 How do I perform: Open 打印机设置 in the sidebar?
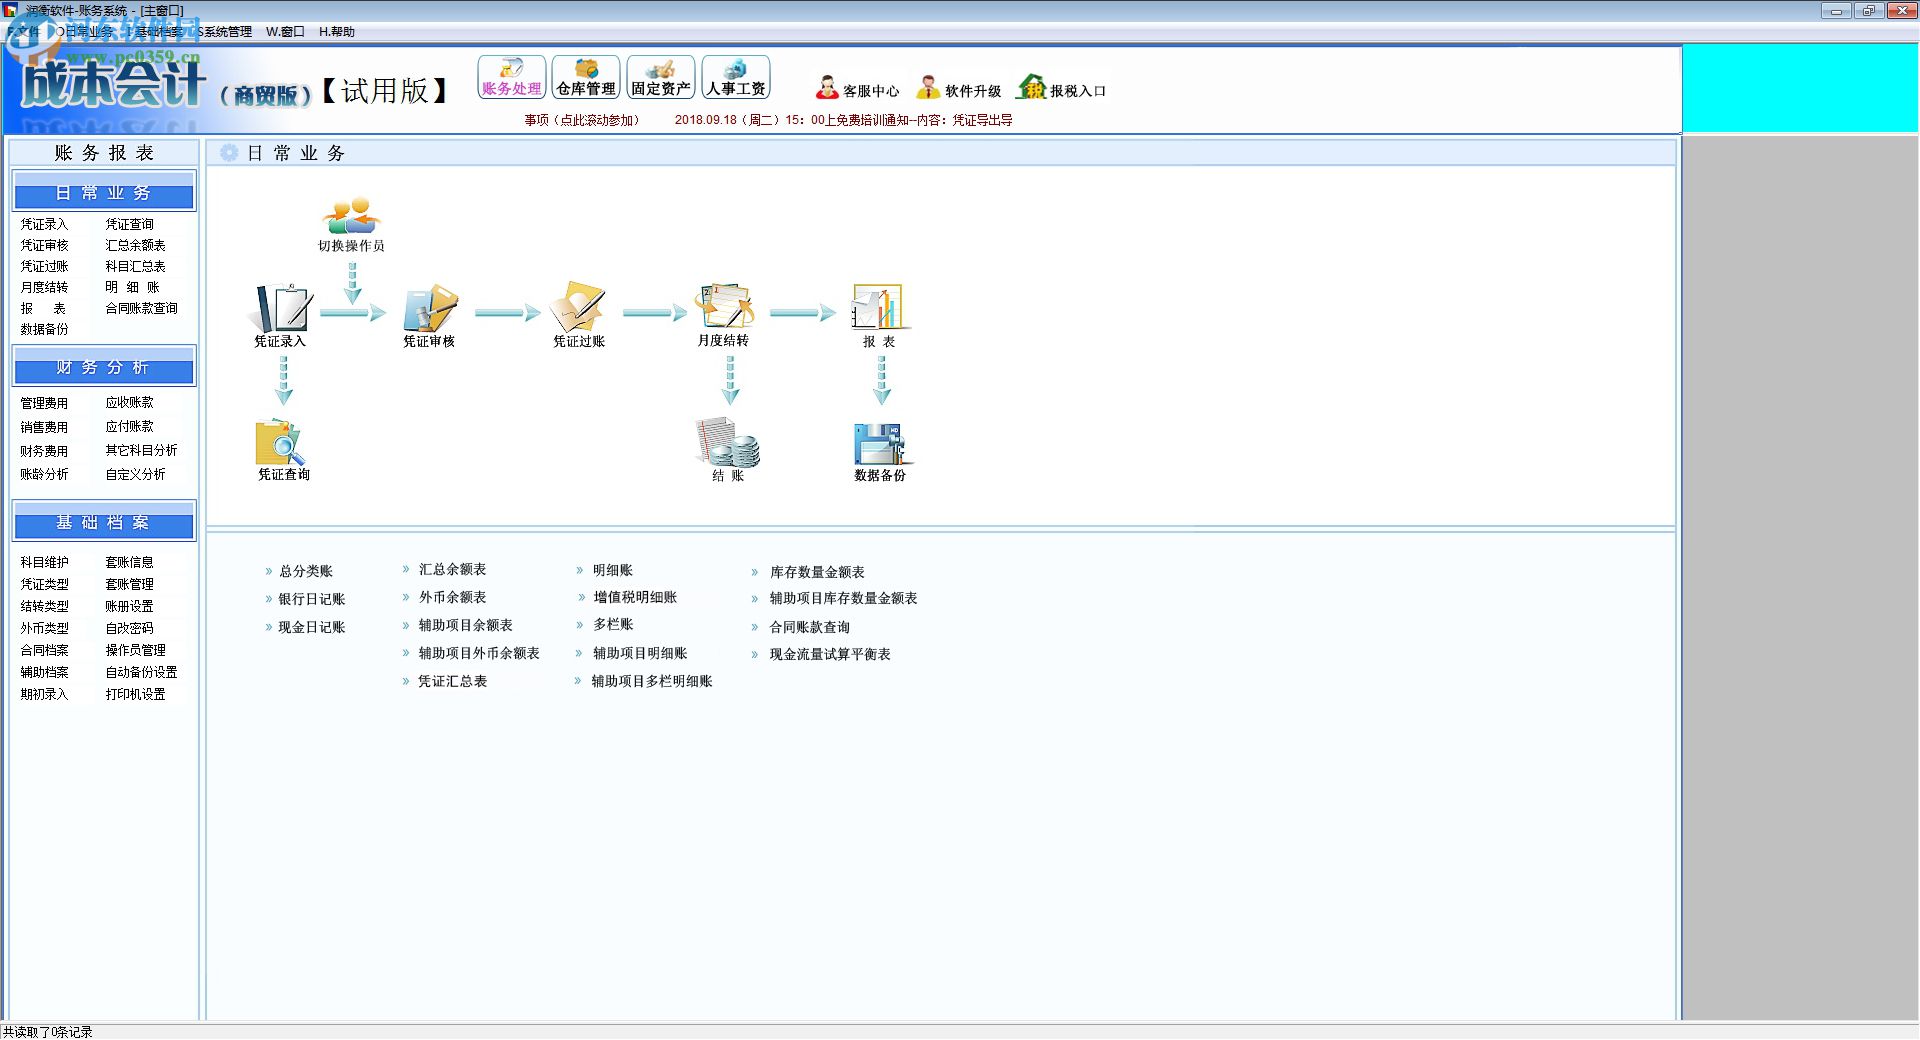click(136, 694)
